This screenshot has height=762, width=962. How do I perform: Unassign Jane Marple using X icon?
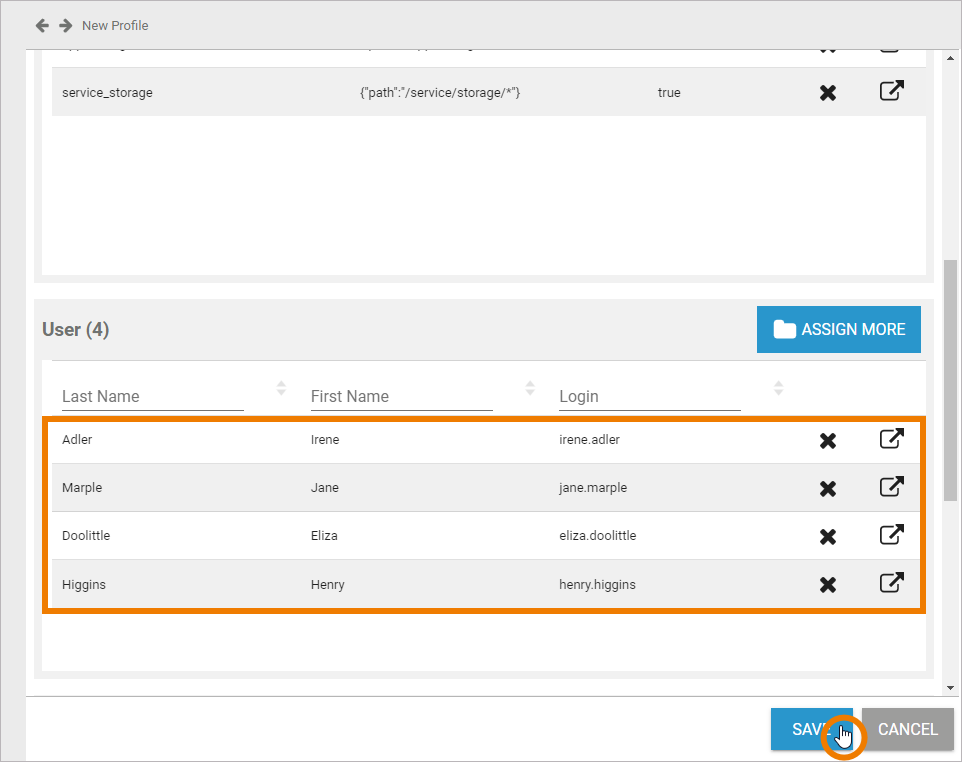(828, 489)
